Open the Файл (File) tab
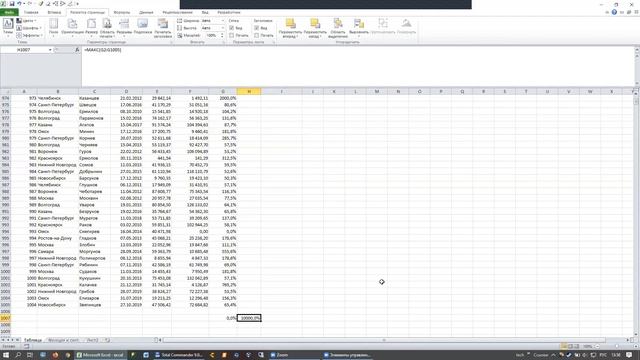 pyautogui.click(x=9, y=12)
